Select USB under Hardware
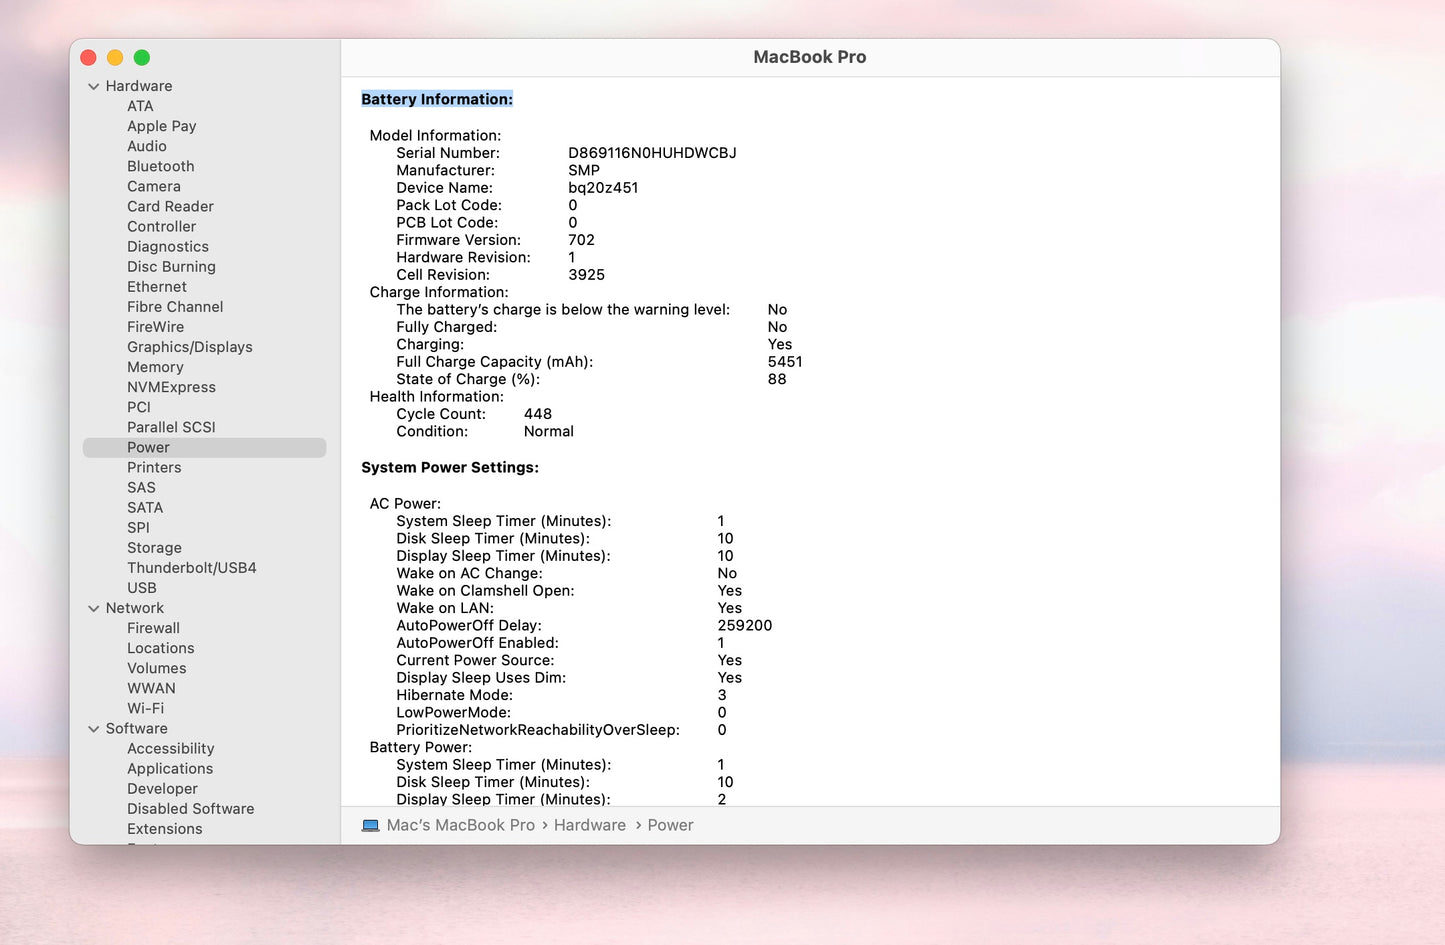 [141, 588]
